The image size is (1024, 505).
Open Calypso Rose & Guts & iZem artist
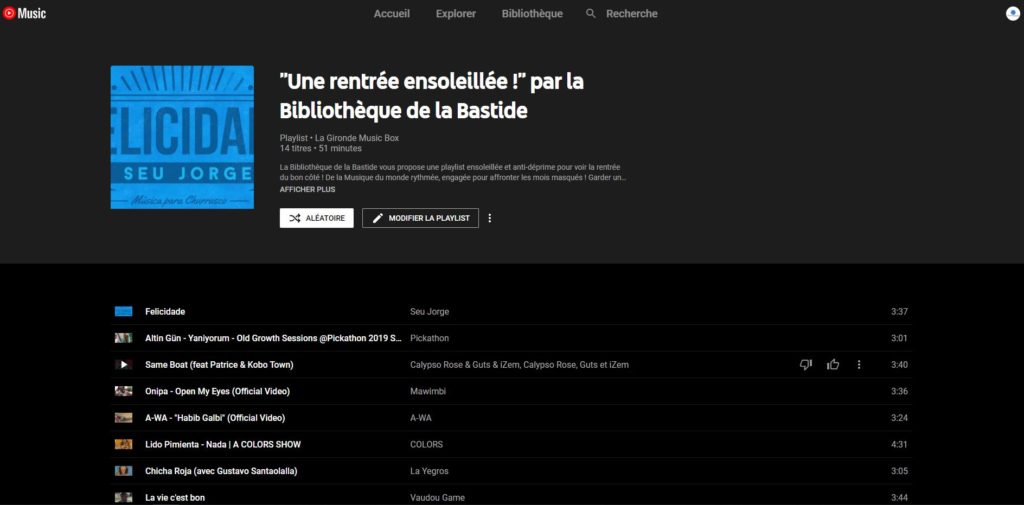point(519,365)
